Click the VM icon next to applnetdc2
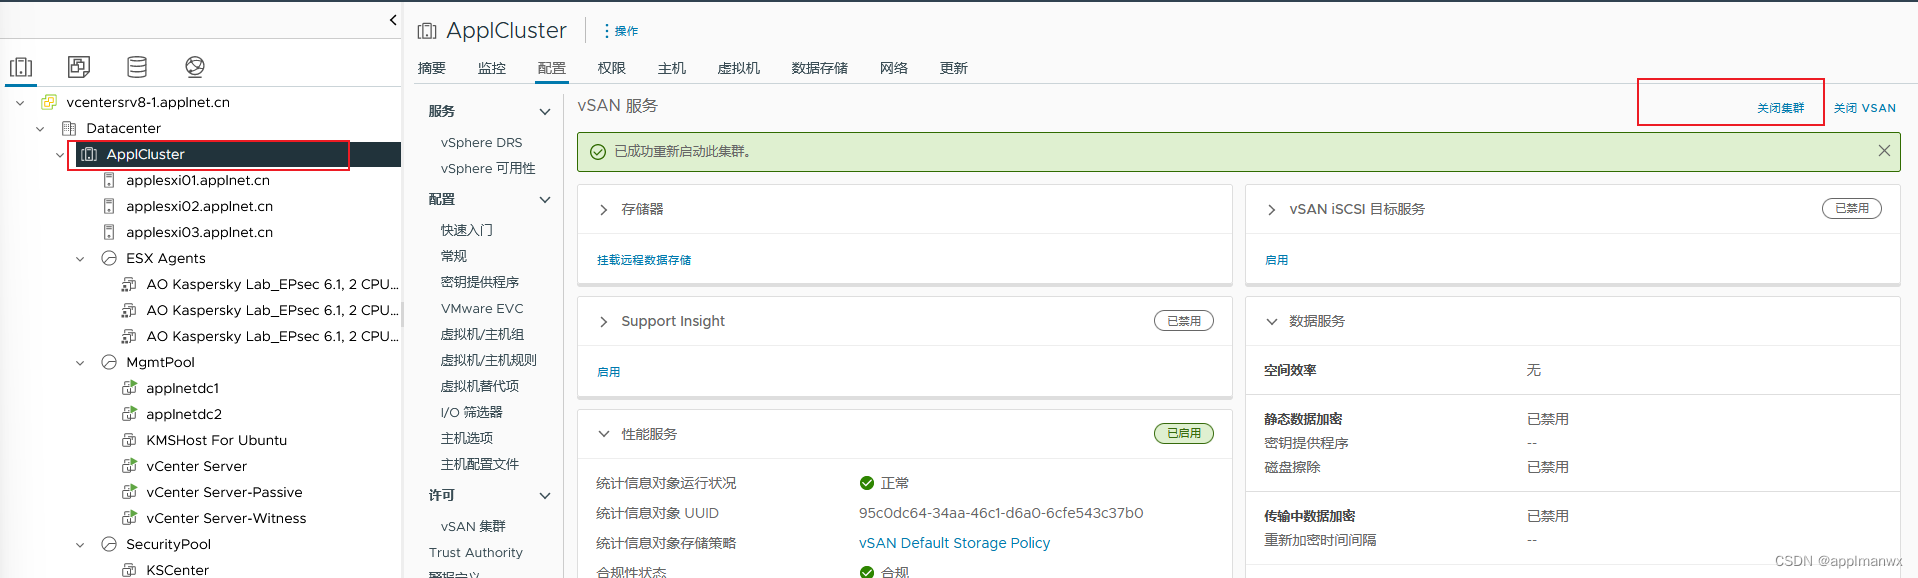 (x=129, y=414)
